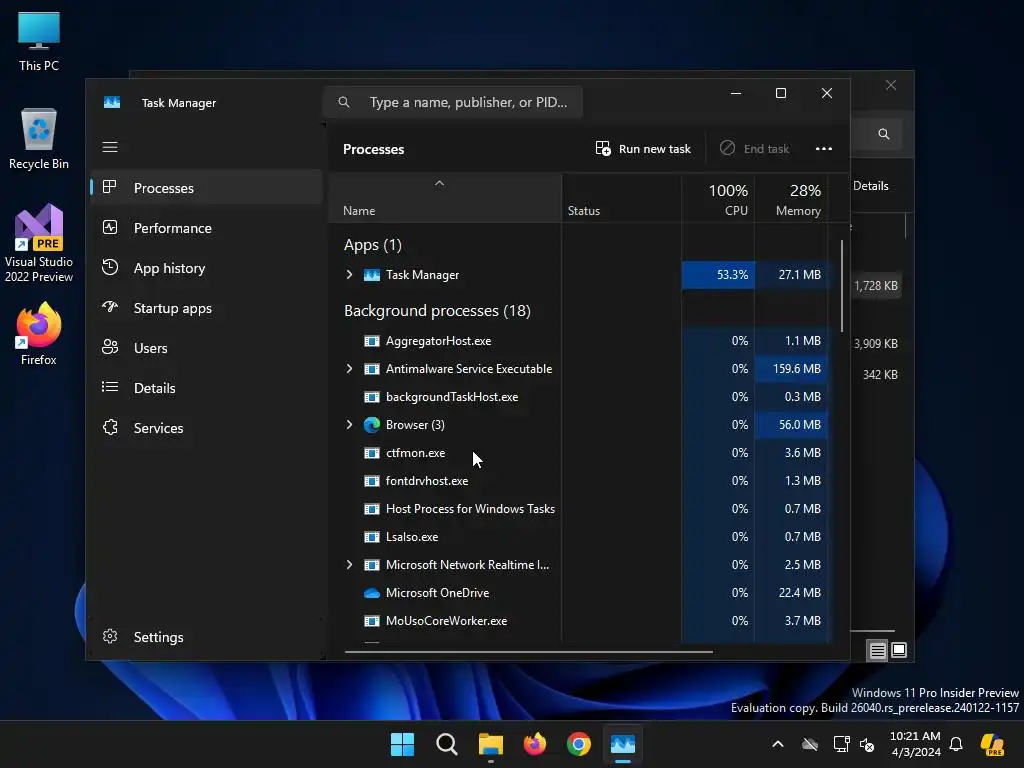
Task: Expand Antimalware Service Executable process group
Action: click(349, 369)
